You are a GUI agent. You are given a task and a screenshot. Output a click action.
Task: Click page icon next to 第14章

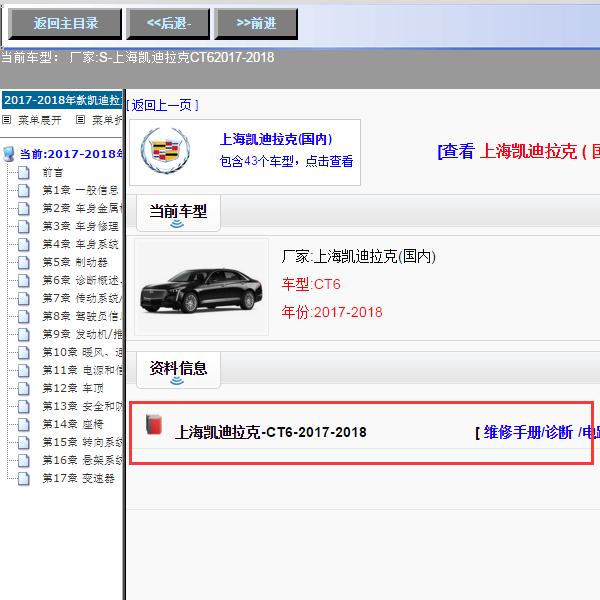coord(24,424)
